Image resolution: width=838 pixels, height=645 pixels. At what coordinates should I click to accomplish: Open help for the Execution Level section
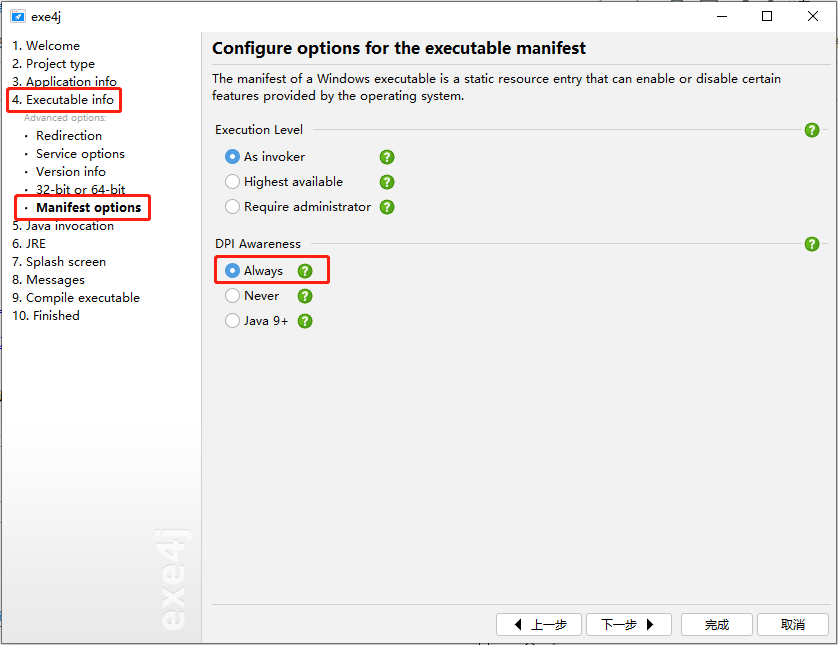pos(811,130)
